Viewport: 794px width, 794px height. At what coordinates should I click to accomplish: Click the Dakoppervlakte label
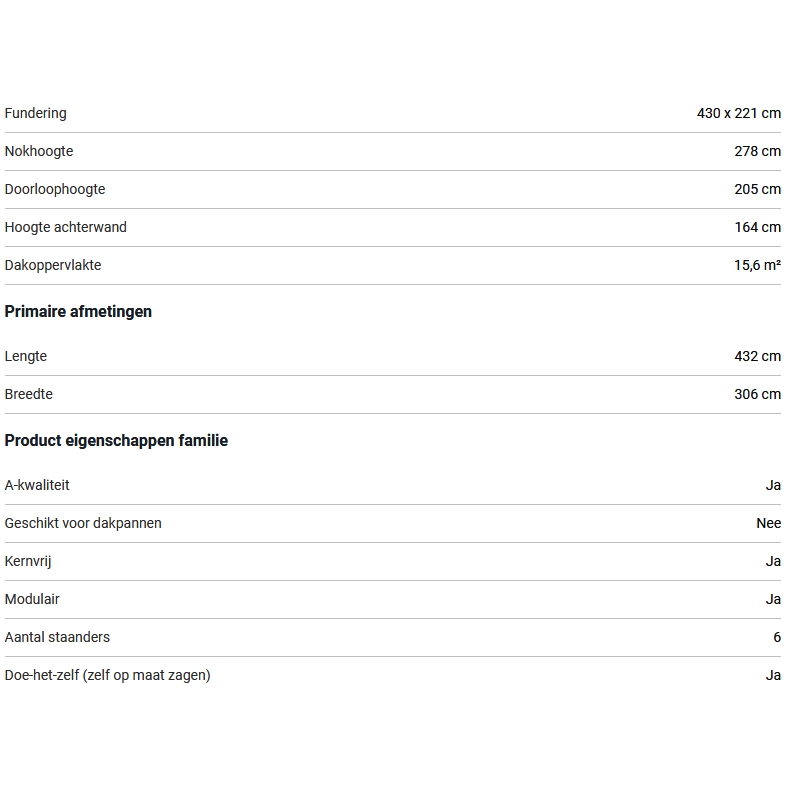click(x=53, y=266)
